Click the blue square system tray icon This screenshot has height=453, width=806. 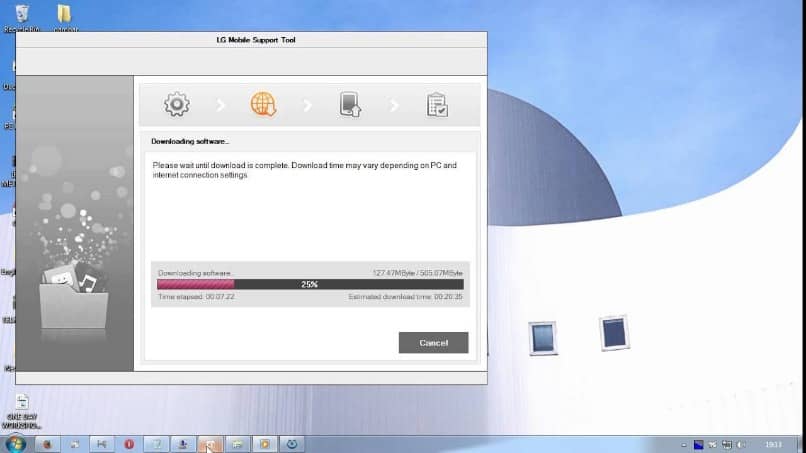pyautogui.click(x=699, y=445)
